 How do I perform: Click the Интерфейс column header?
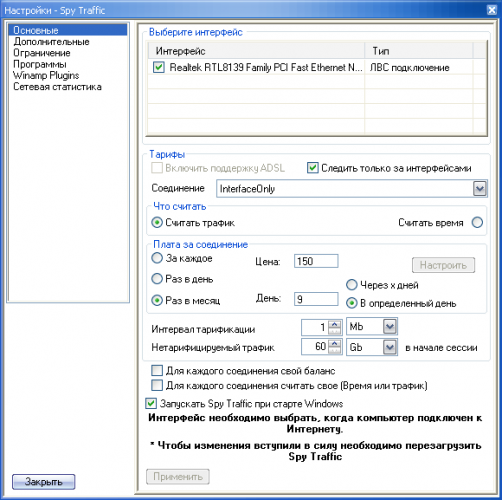click(256, 51)
